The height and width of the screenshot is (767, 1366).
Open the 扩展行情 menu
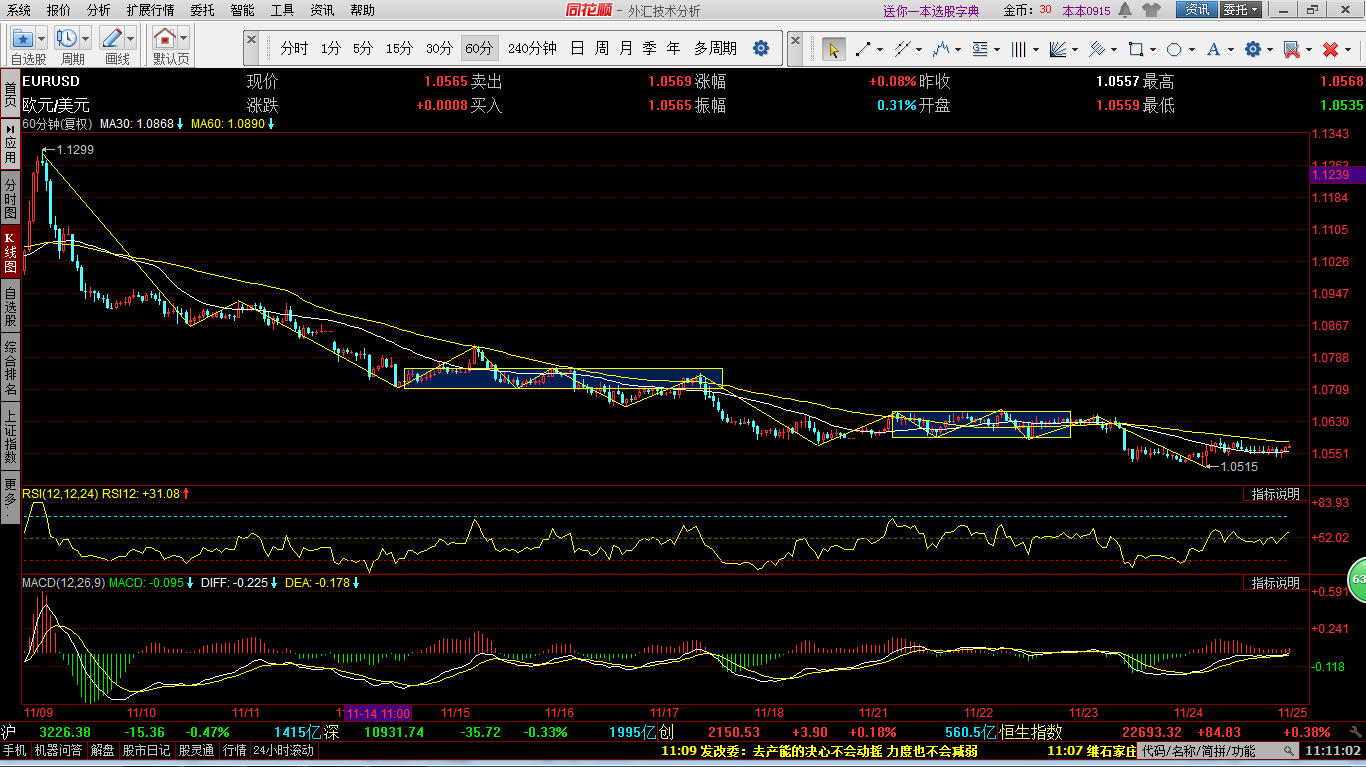150,10
